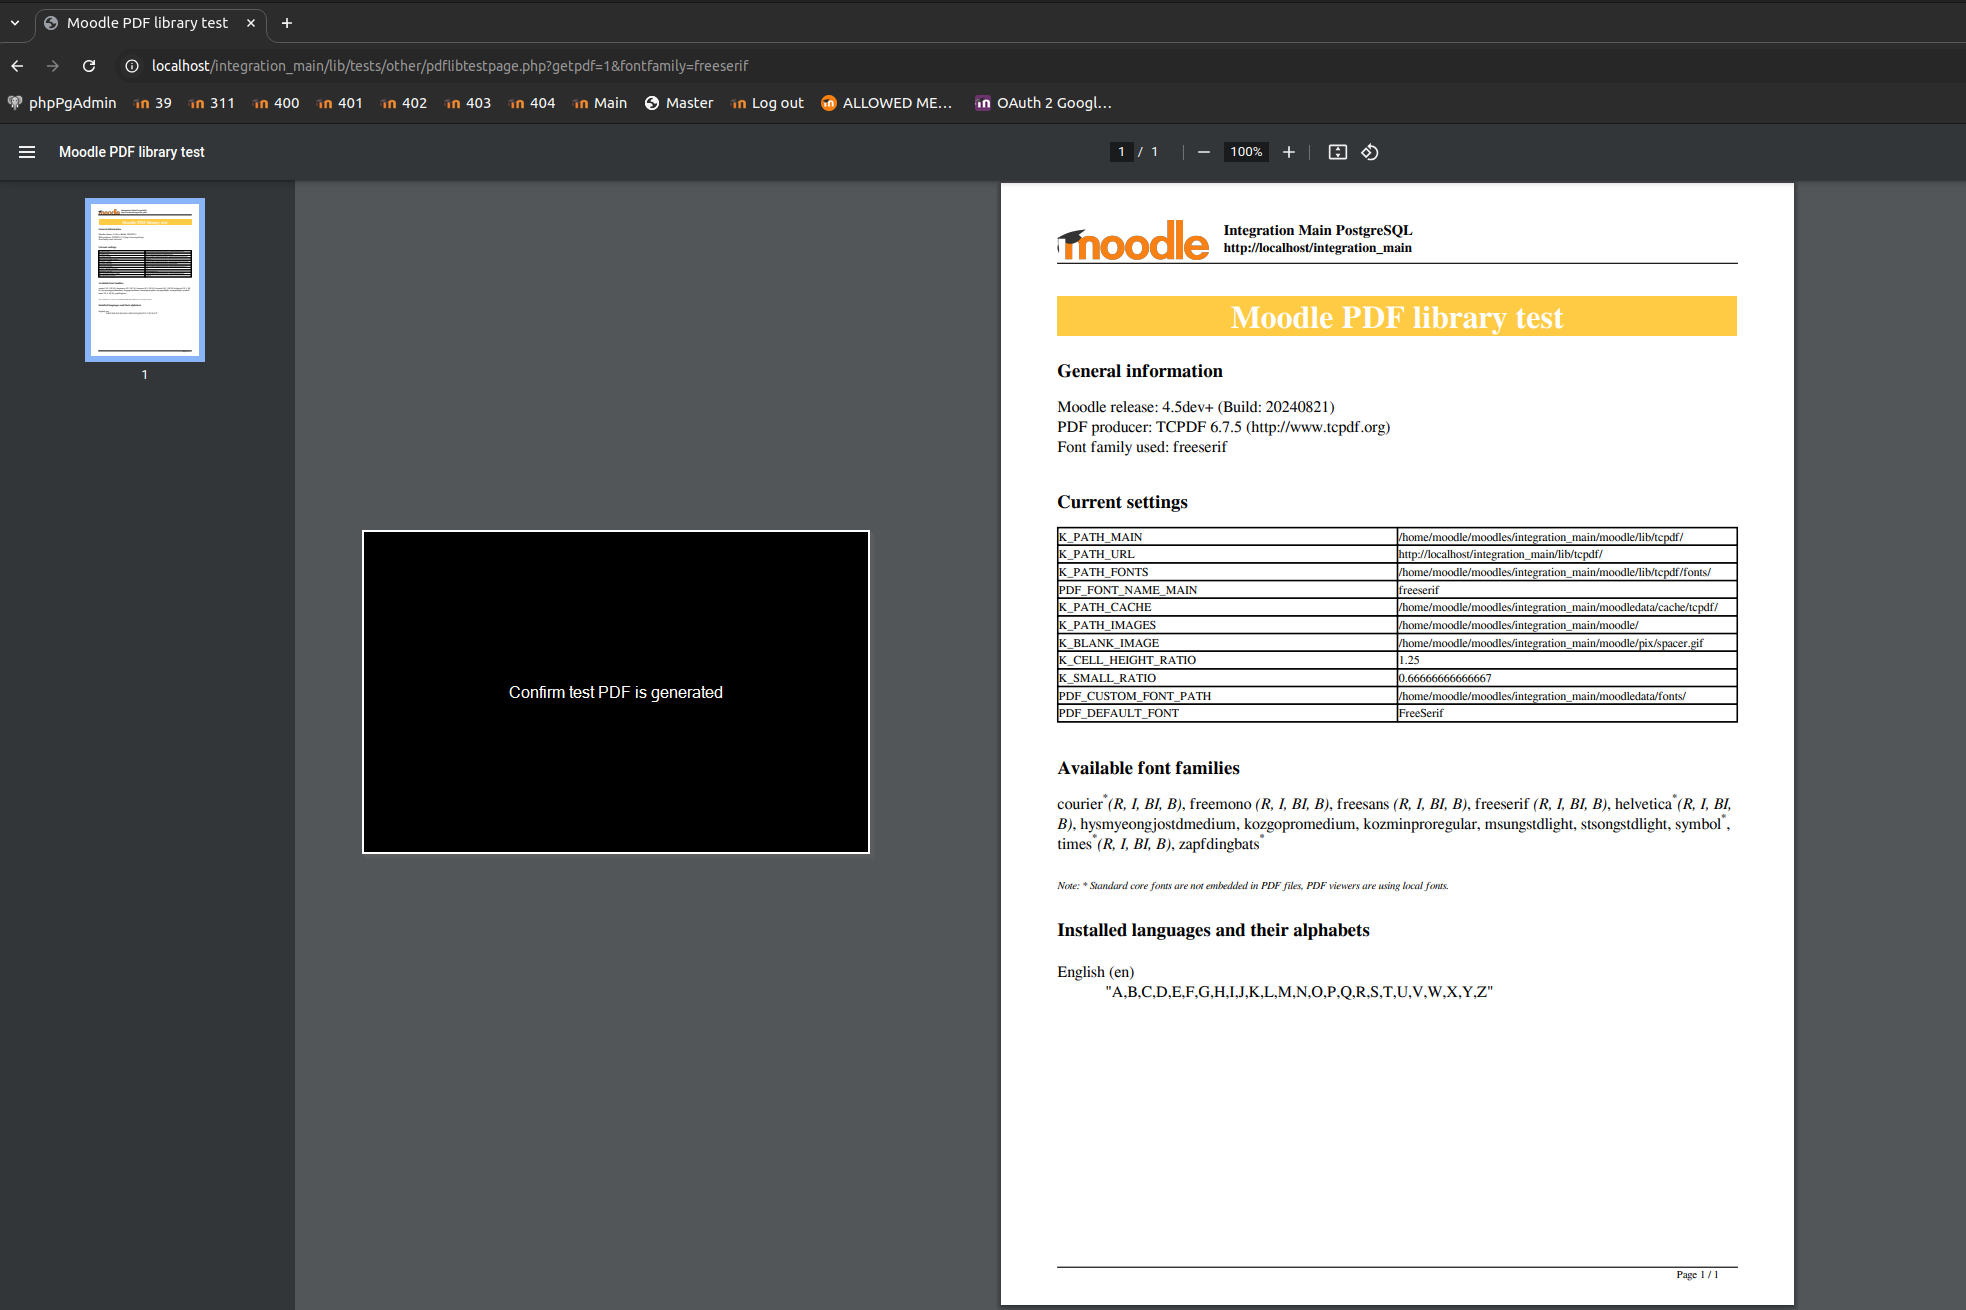The image size is (1966, 1310).
Task: Click the 1.25 value cell
Action: tap(1567, 660)
